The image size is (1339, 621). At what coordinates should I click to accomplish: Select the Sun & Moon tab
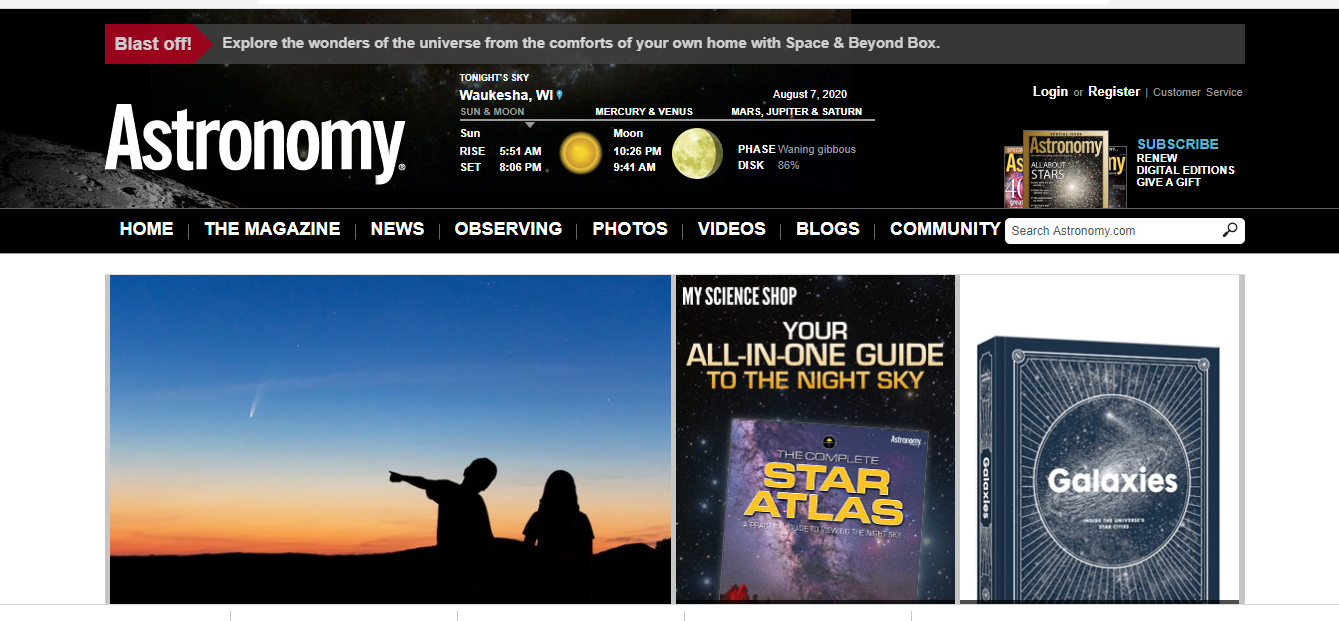coord(492,112)
